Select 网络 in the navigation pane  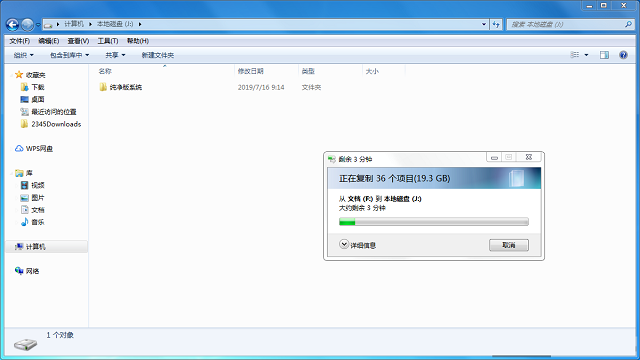pos(32,271)
